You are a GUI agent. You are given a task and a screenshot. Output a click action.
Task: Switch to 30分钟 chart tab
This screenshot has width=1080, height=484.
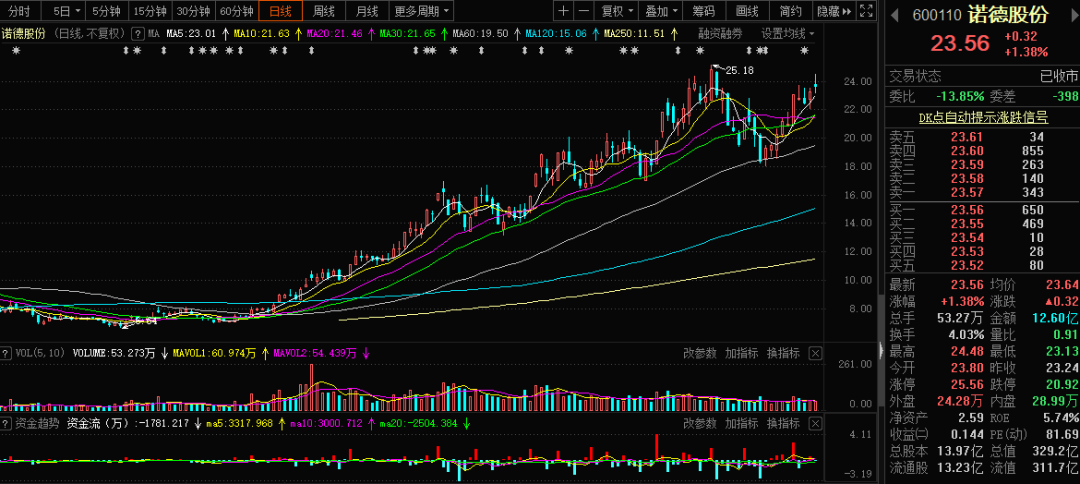(192, 11)
